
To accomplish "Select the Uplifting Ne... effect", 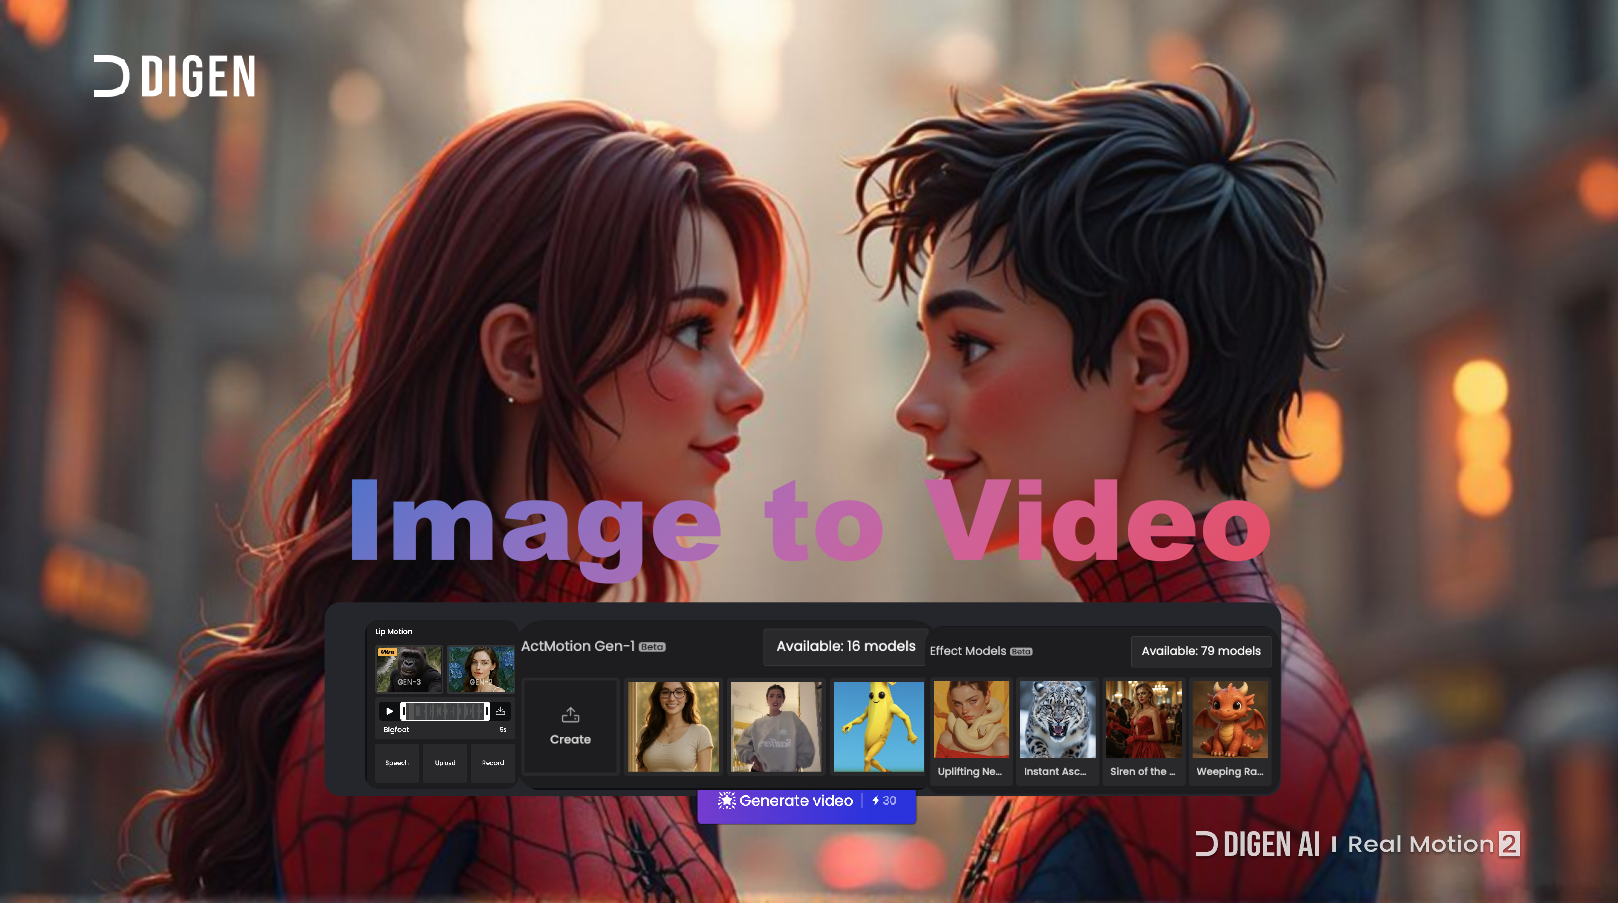I will [x=971, y=730].
